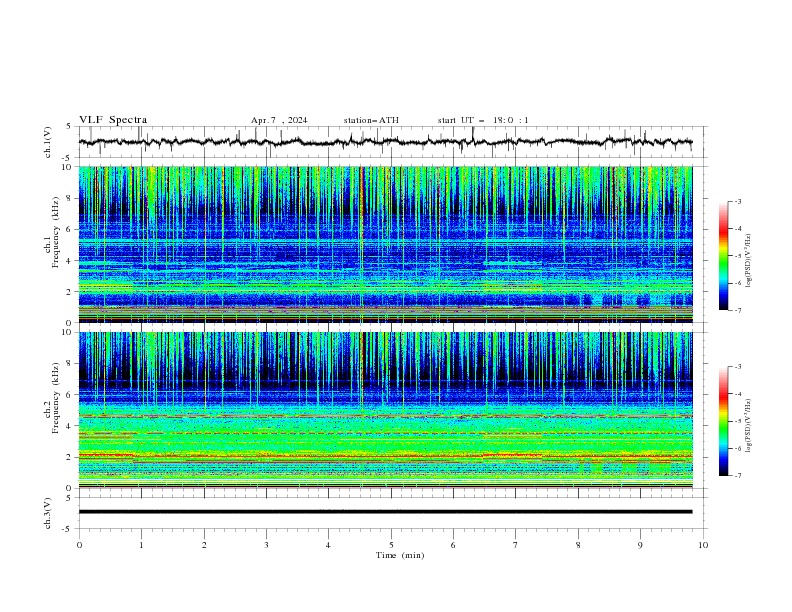Viewport: 792px width, 612px height.
Task: Click time axis tick label "3"
Action: [x=266, y=545]
